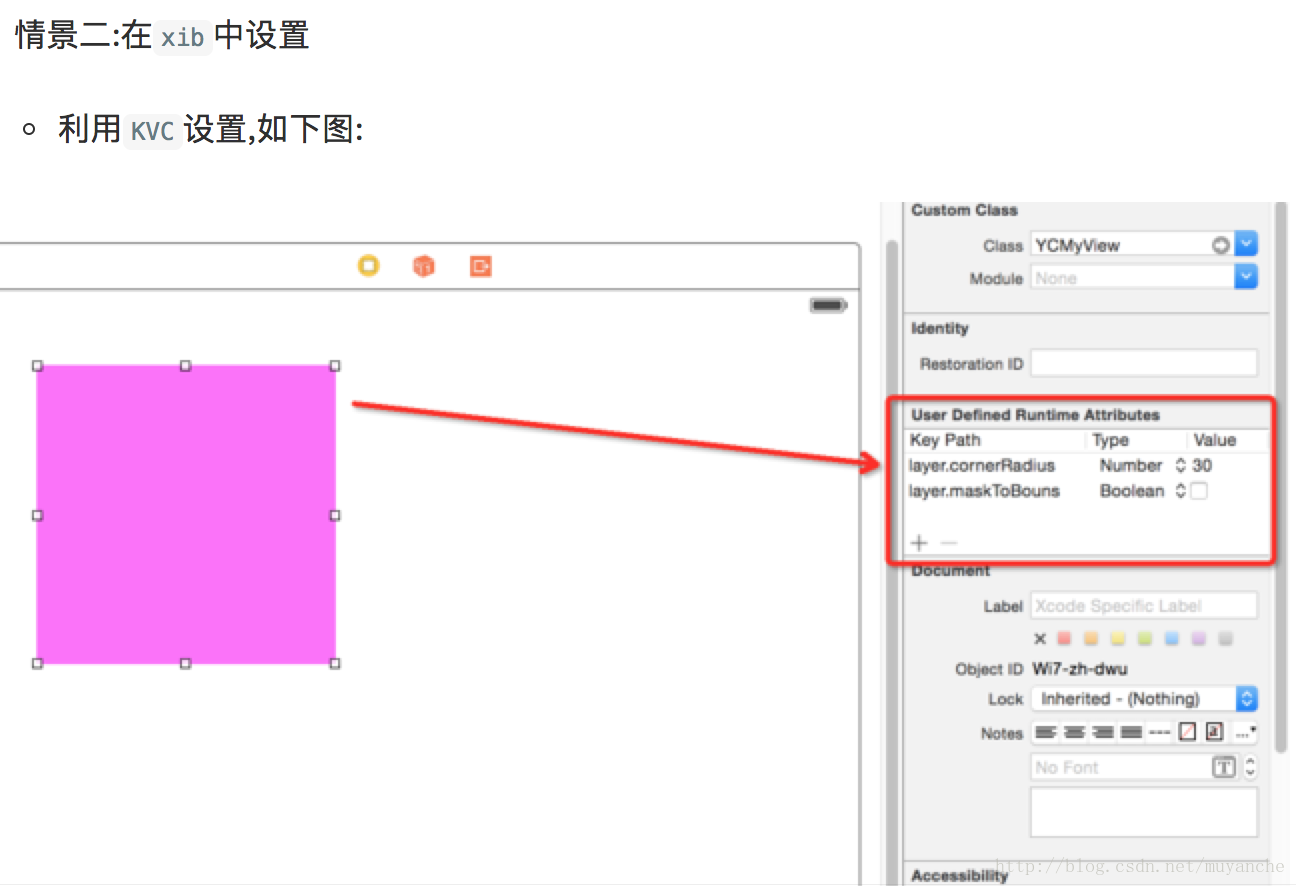The height and width of the screenshot is (886, 1296).
Task: Select the layer.cornerRadius key path row
Action: (981, 465)
